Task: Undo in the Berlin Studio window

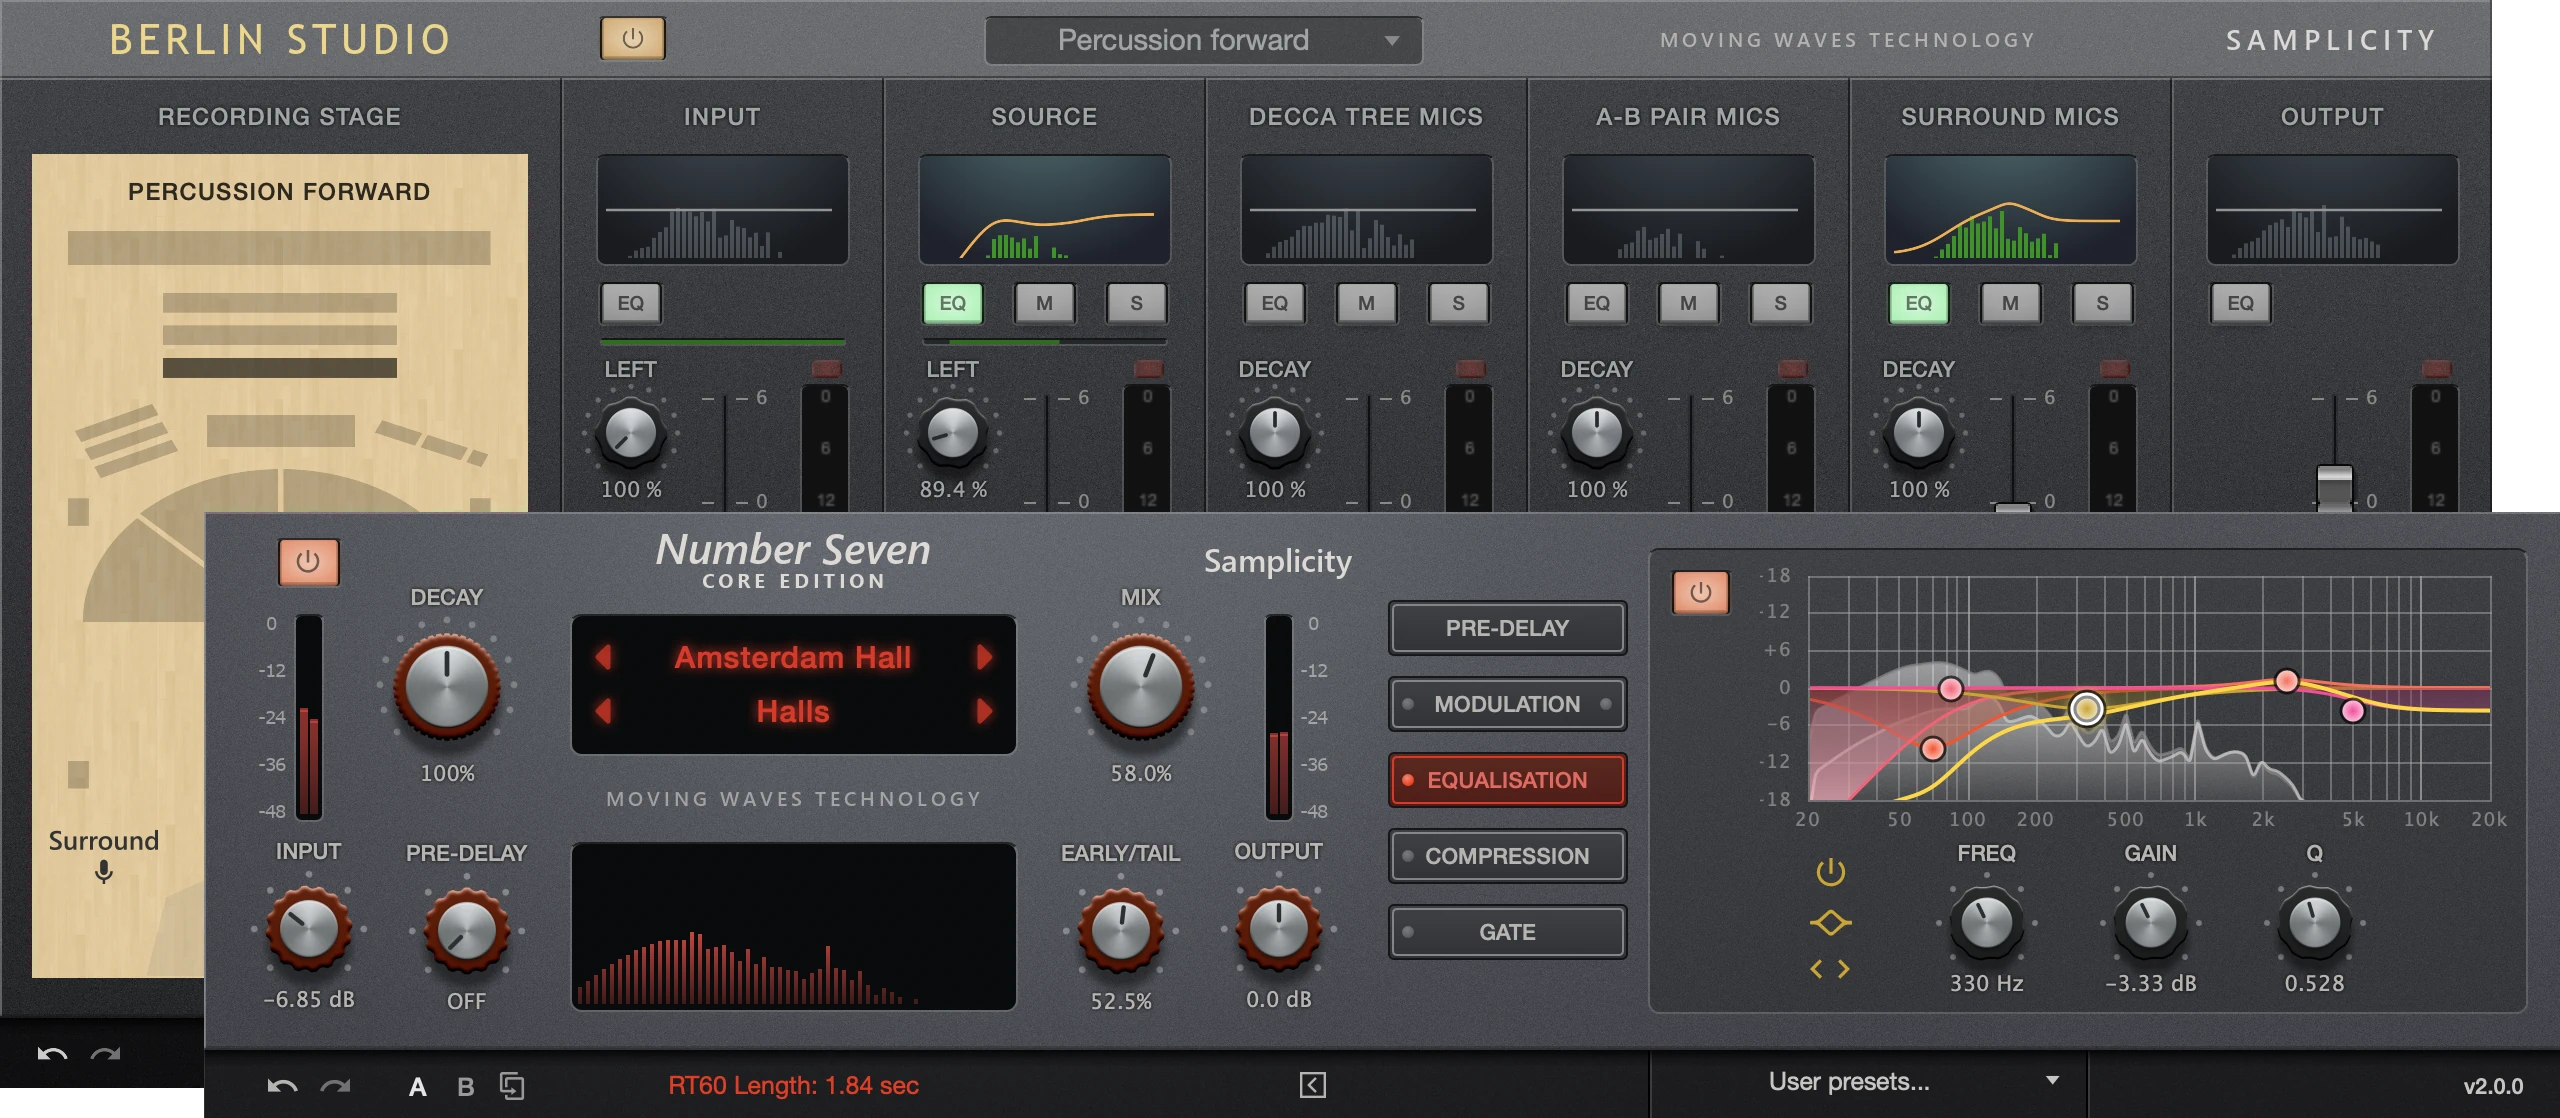Action: coord(52,1053)
